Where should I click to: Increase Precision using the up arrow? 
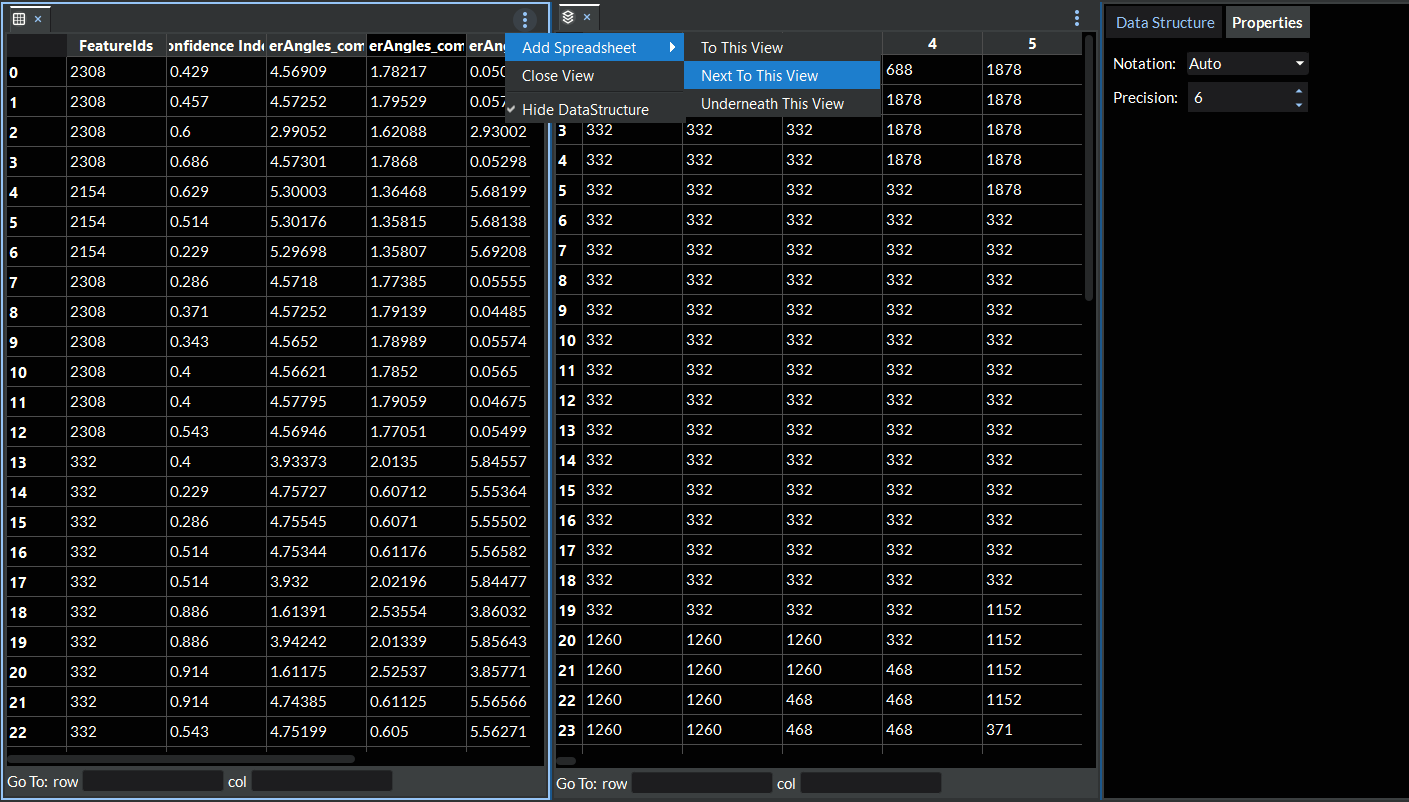pos(1298,91)
